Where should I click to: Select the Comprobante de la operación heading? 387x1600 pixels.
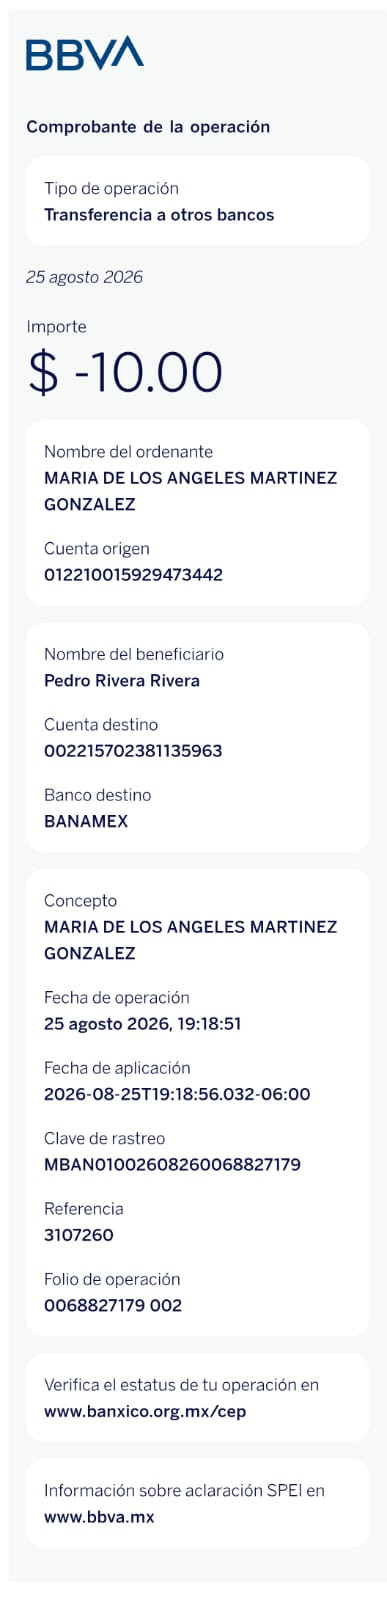(x=148, y=127)
